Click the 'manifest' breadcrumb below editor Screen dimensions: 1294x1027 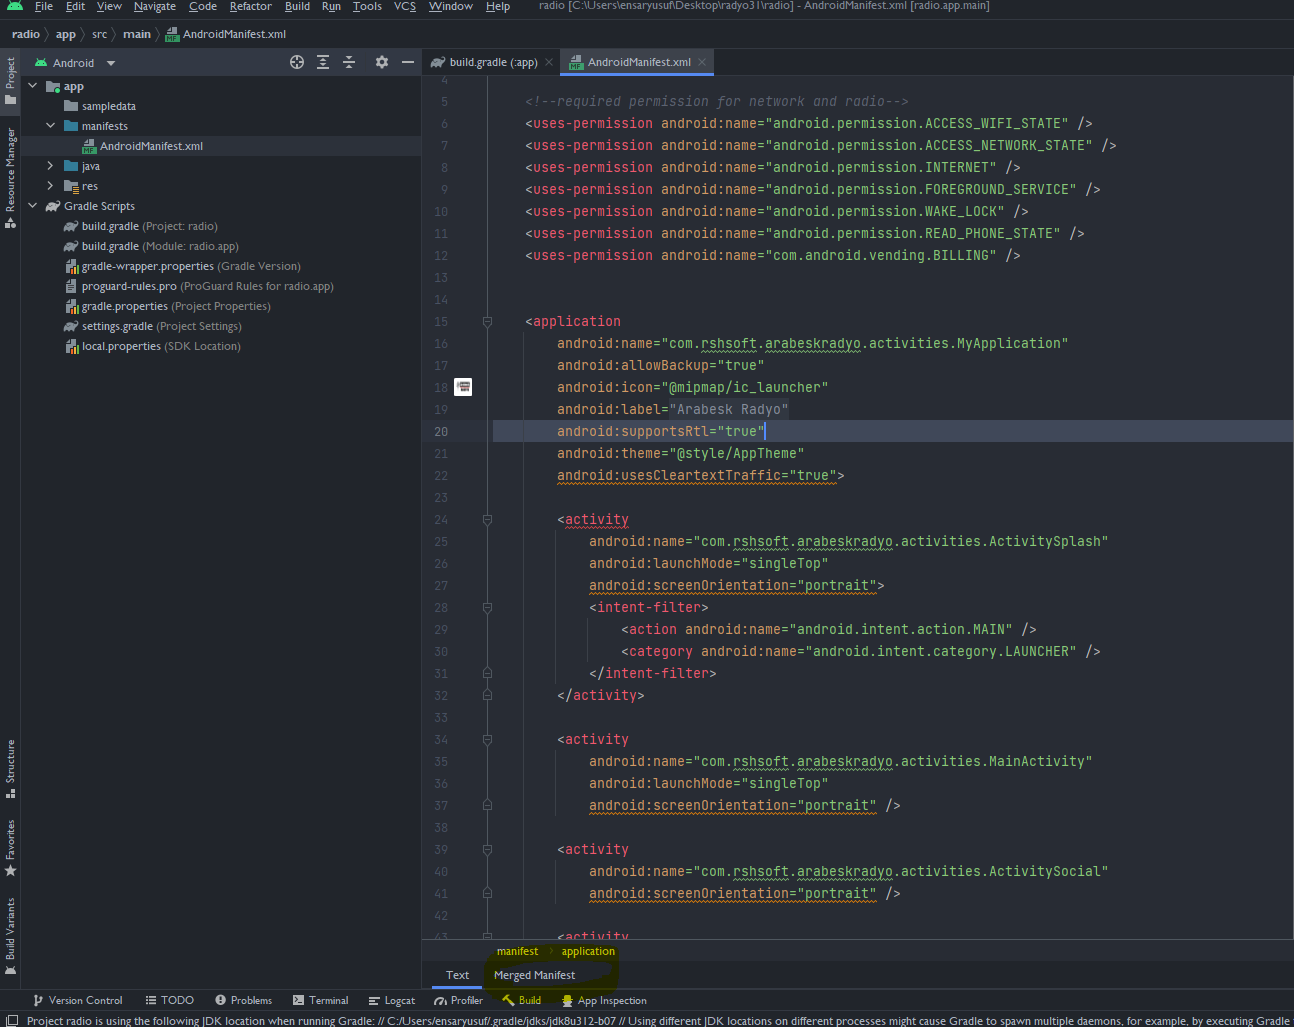click(x=517, y=951)
